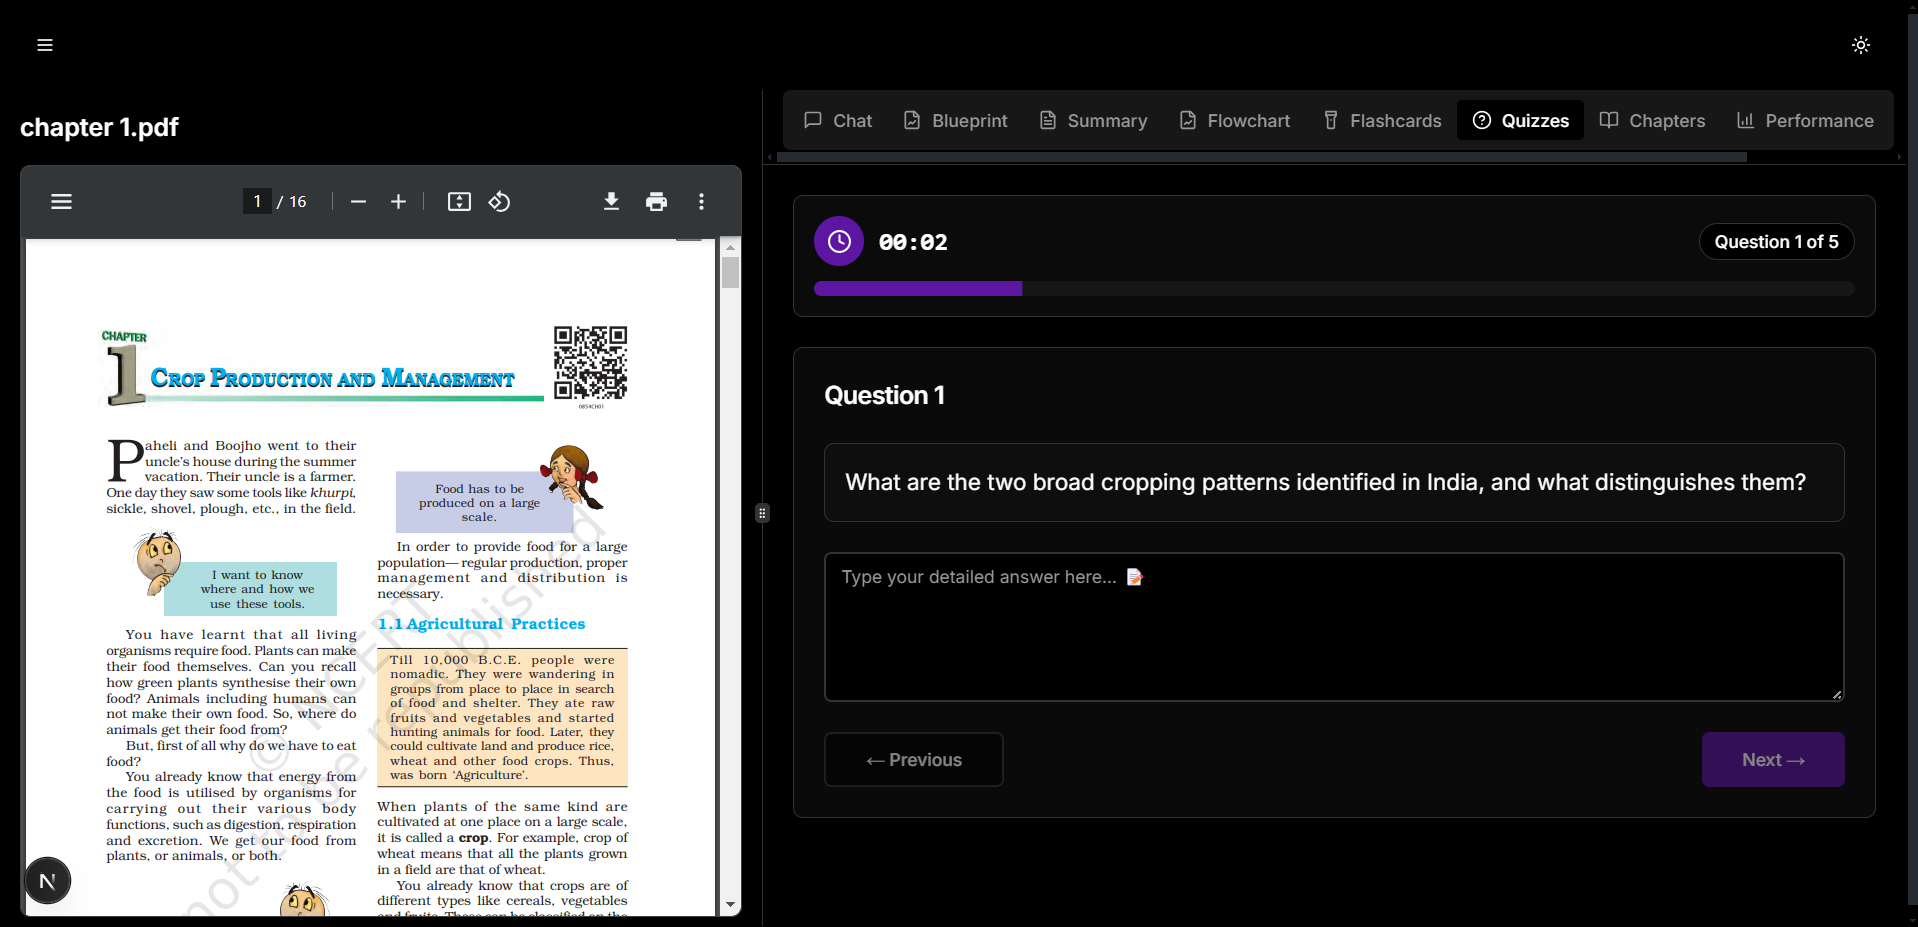Click the 'Question 1' heading

pos(884,395)
